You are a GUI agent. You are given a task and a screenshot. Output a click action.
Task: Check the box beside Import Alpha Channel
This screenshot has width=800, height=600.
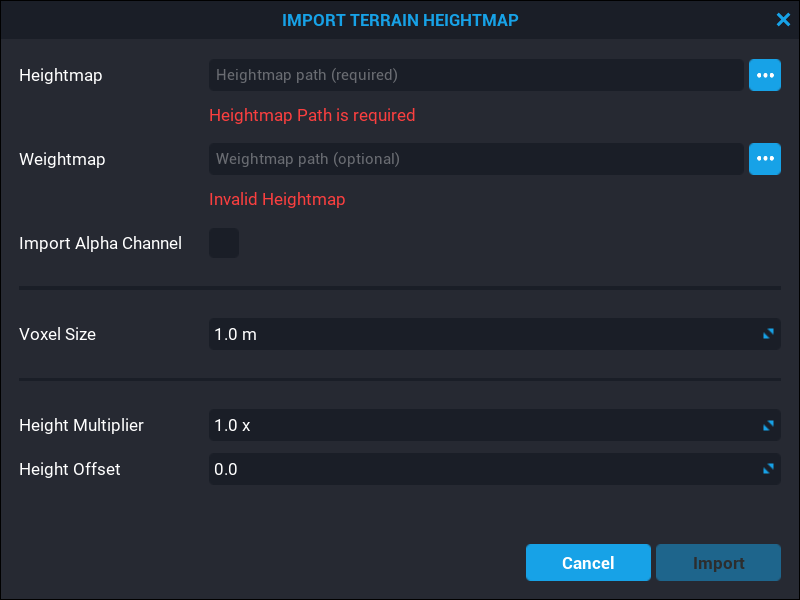coord(224,243)
